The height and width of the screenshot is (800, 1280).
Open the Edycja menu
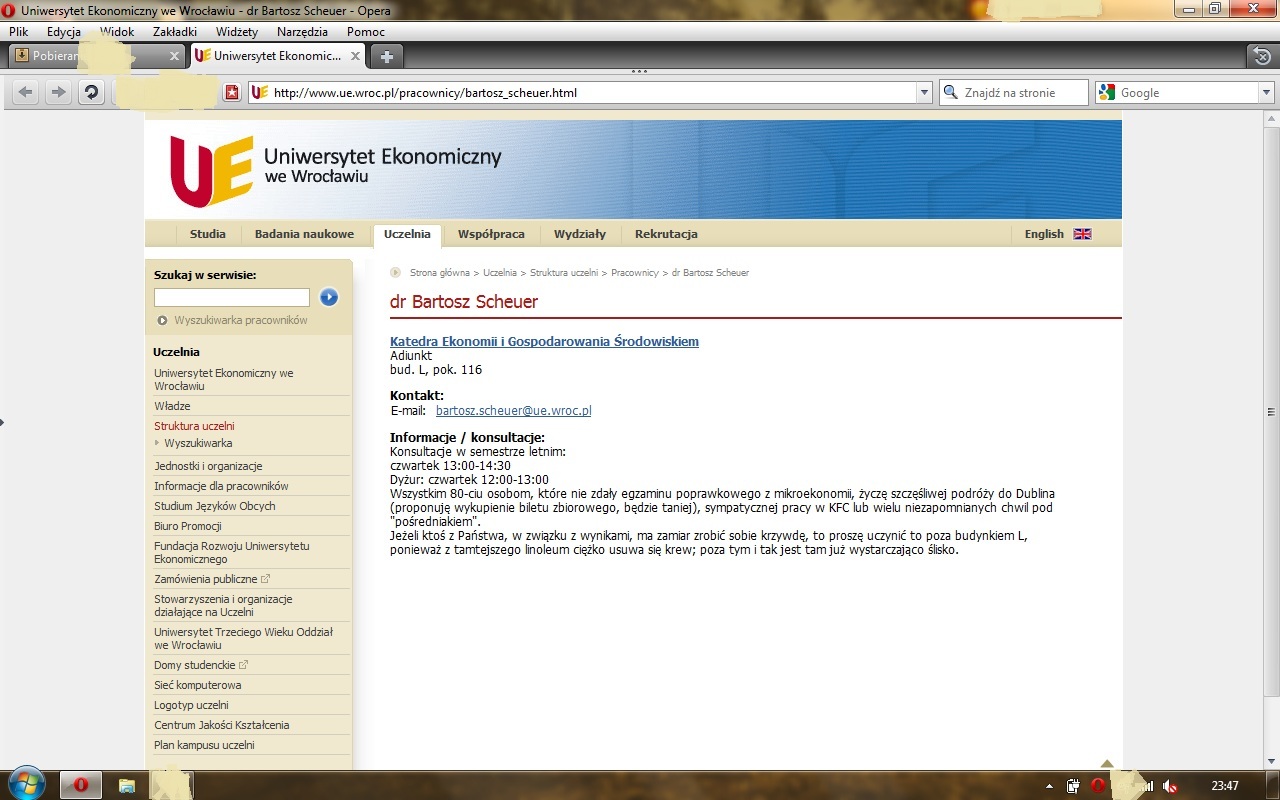click(64, 32)
